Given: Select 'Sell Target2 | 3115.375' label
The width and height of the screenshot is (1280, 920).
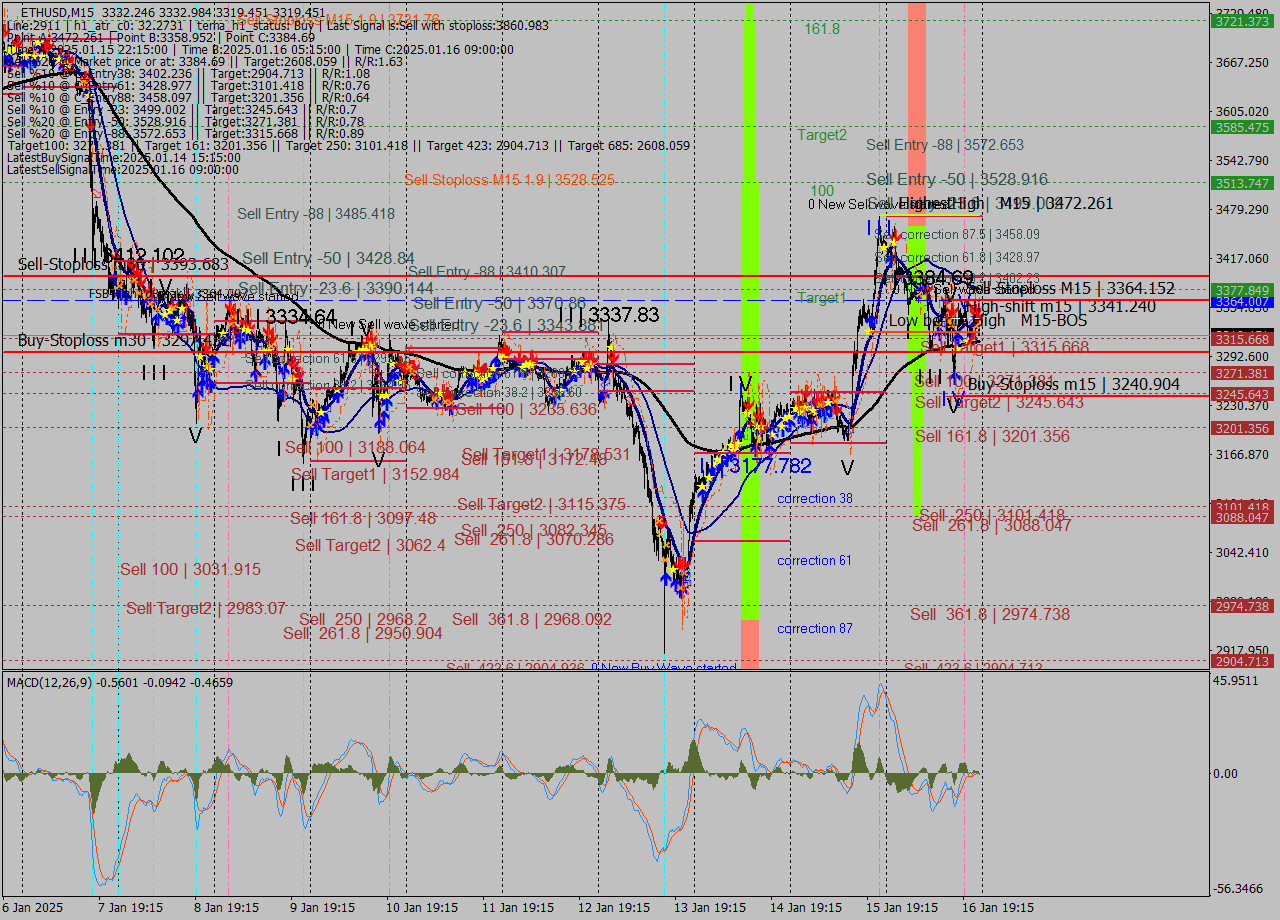Looking at the screenshot, I should (541, 504).
